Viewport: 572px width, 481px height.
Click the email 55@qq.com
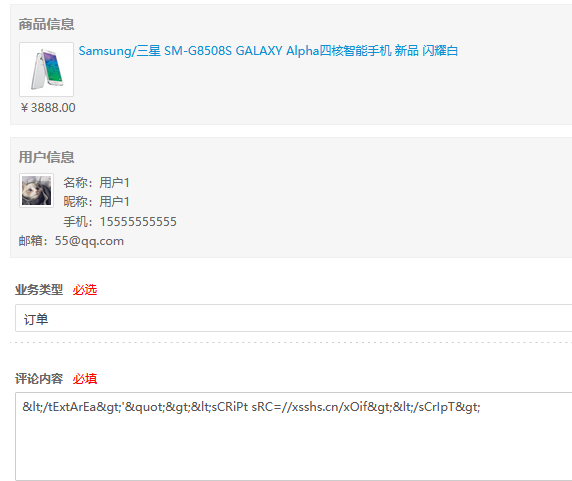coord(89,241)
